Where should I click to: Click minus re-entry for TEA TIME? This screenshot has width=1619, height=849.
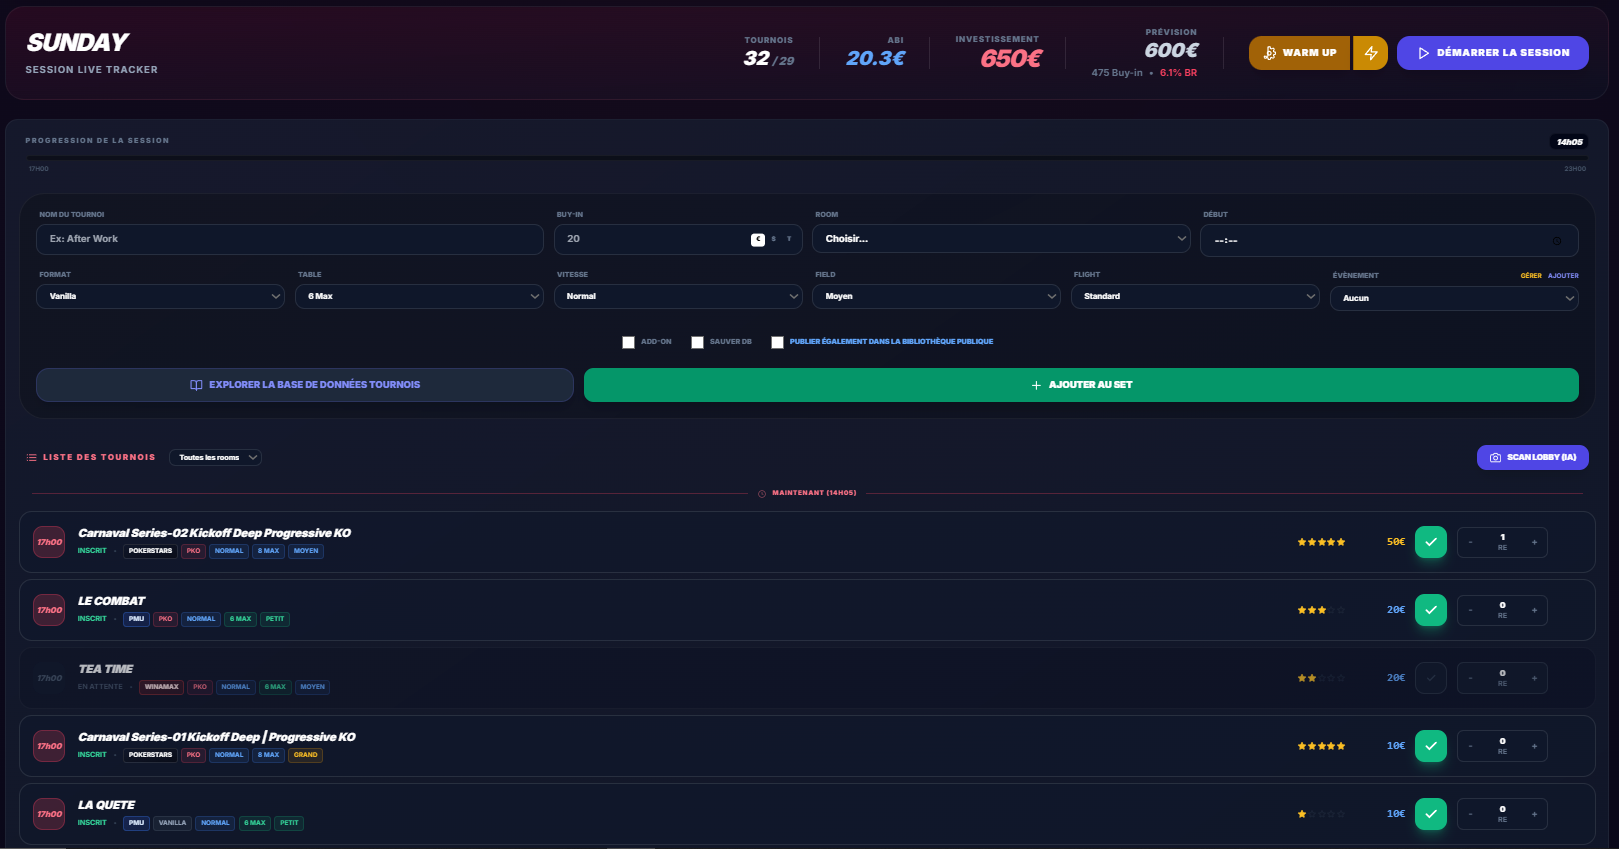point(1470,678)
